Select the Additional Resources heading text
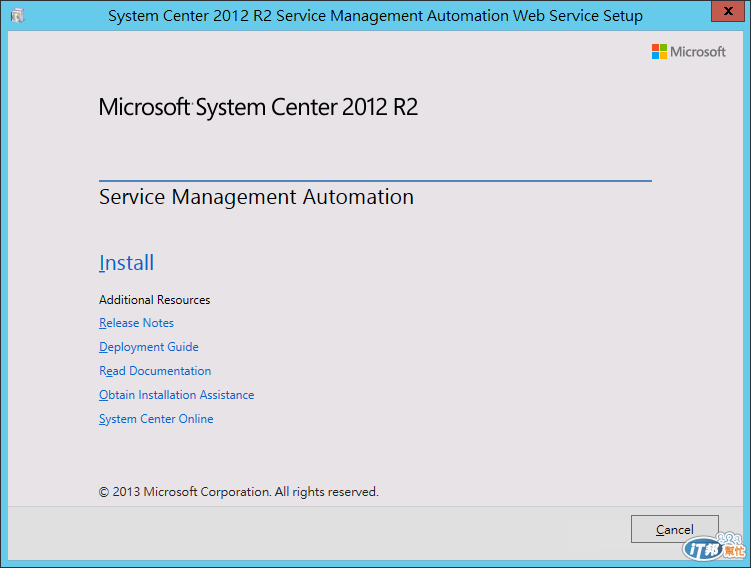751x568 pixels. [154, 300]
